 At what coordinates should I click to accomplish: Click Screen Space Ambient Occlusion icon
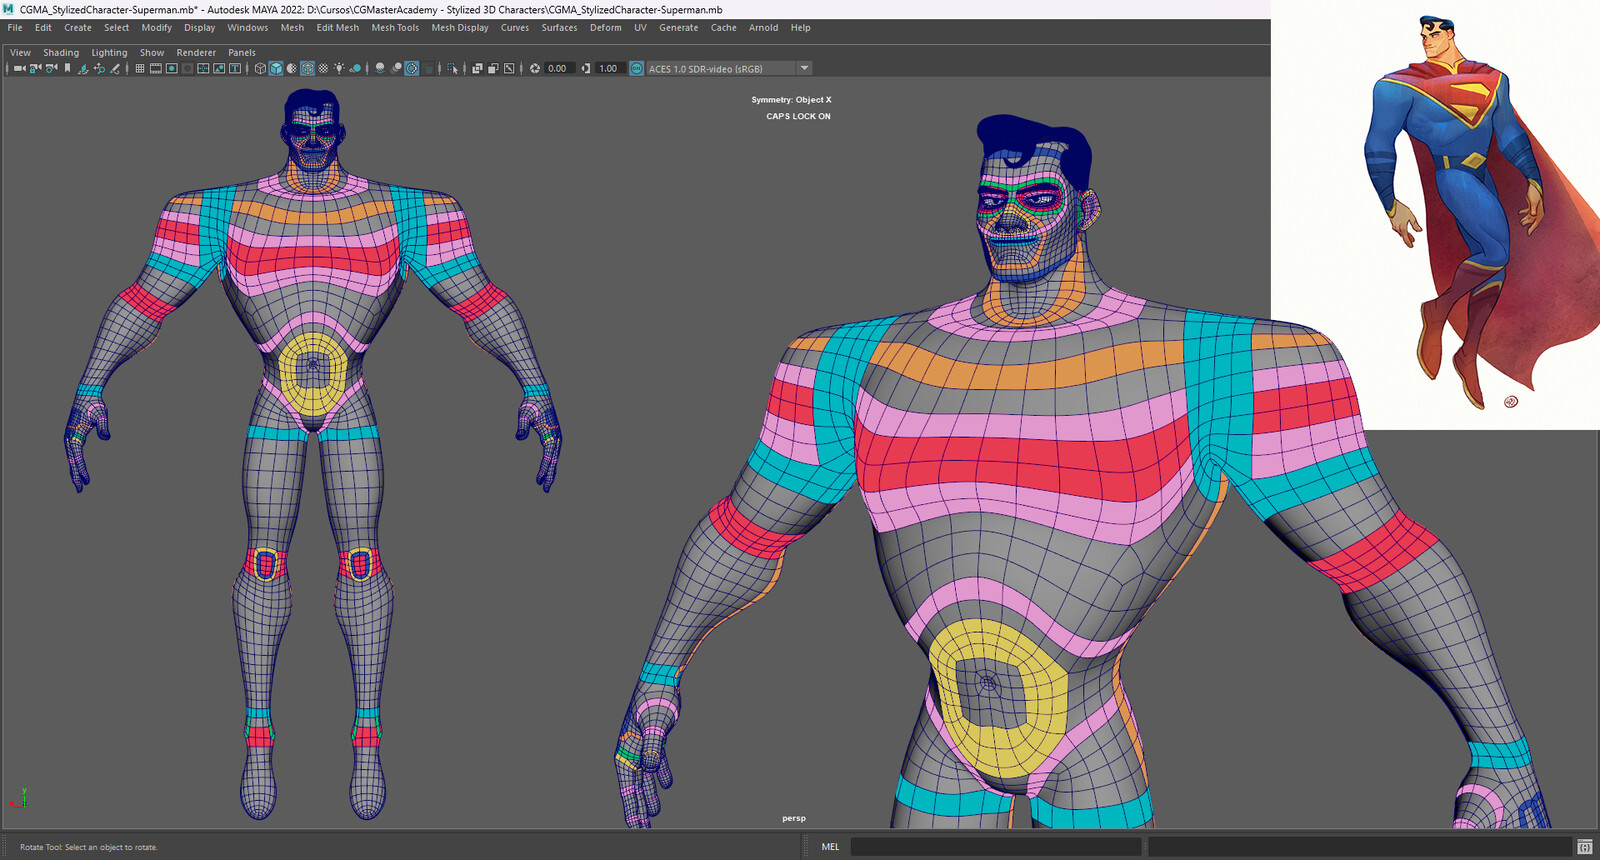coord(380,68)
